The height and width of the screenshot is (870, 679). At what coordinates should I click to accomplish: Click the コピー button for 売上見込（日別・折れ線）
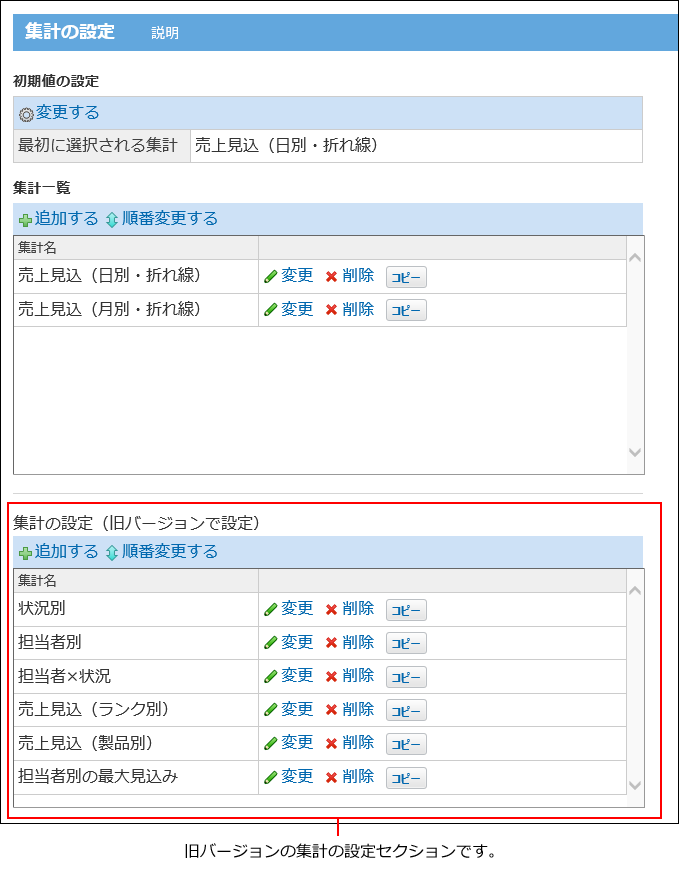[406, 277]
